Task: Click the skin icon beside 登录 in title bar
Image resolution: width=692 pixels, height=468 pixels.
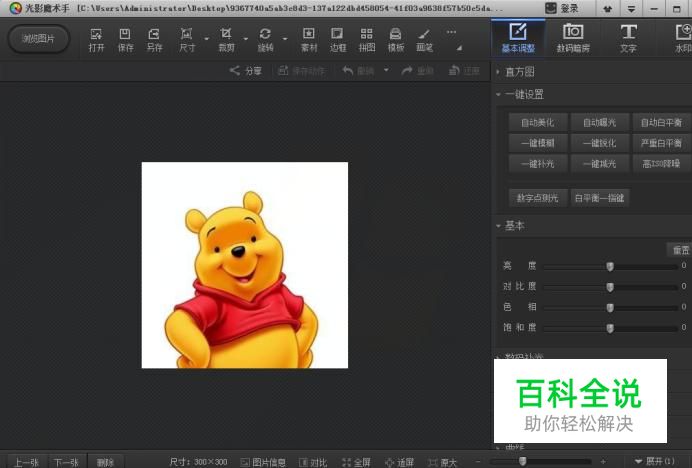Action: 608,8
